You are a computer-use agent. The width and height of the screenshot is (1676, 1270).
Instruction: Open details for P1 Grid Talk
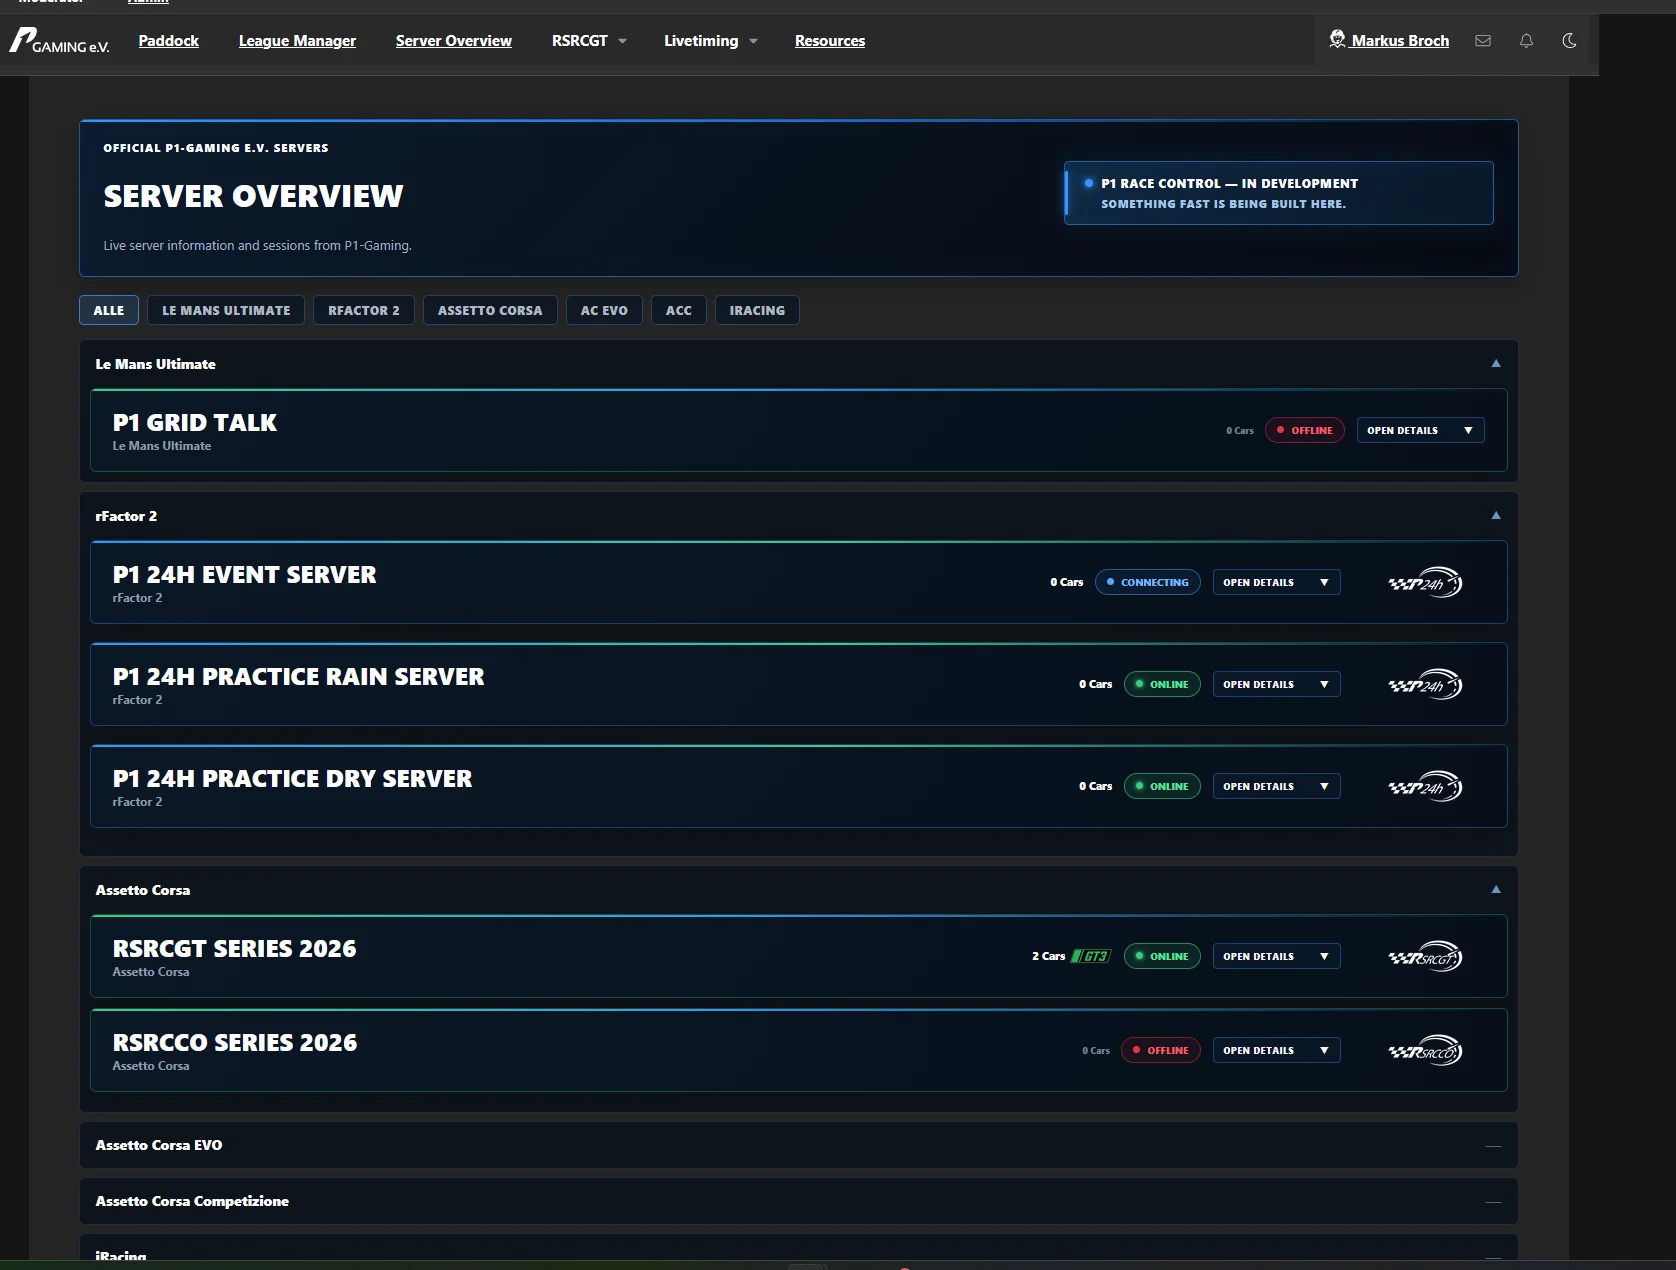coord(1420,430)
